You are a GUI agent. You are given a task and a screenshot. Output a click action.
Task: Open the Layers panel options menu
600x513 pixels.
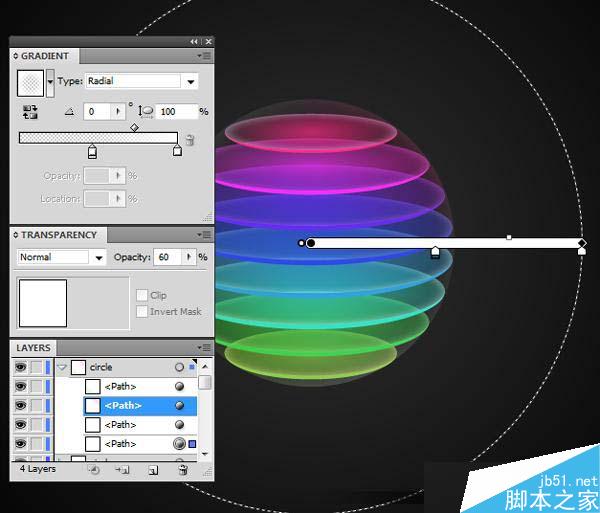point(204,347)
